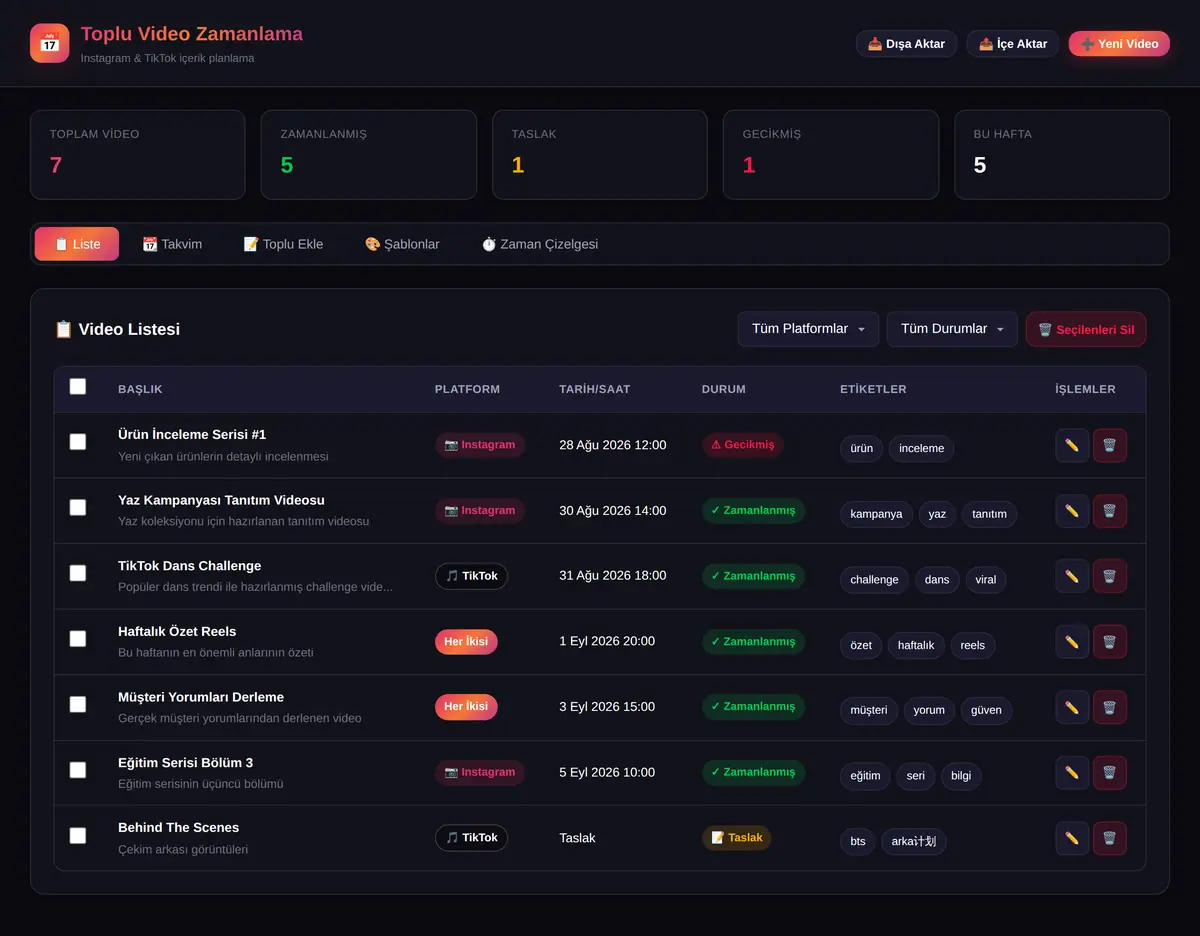Expand the Tüm Durumlar status dropdown
The height and width of the screenshot is (936, 1200).
tap(952, 329)
